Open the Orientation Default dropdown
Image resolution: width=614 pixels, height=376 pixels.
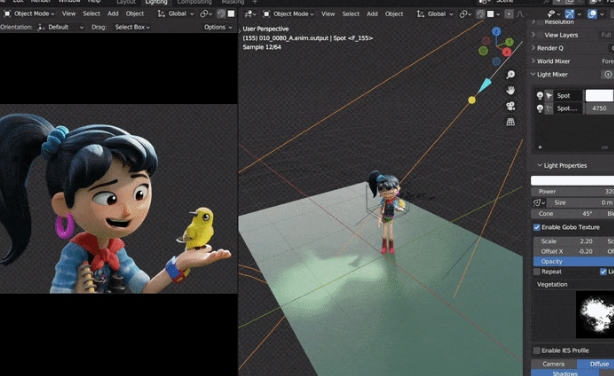[x=61, y=27]
